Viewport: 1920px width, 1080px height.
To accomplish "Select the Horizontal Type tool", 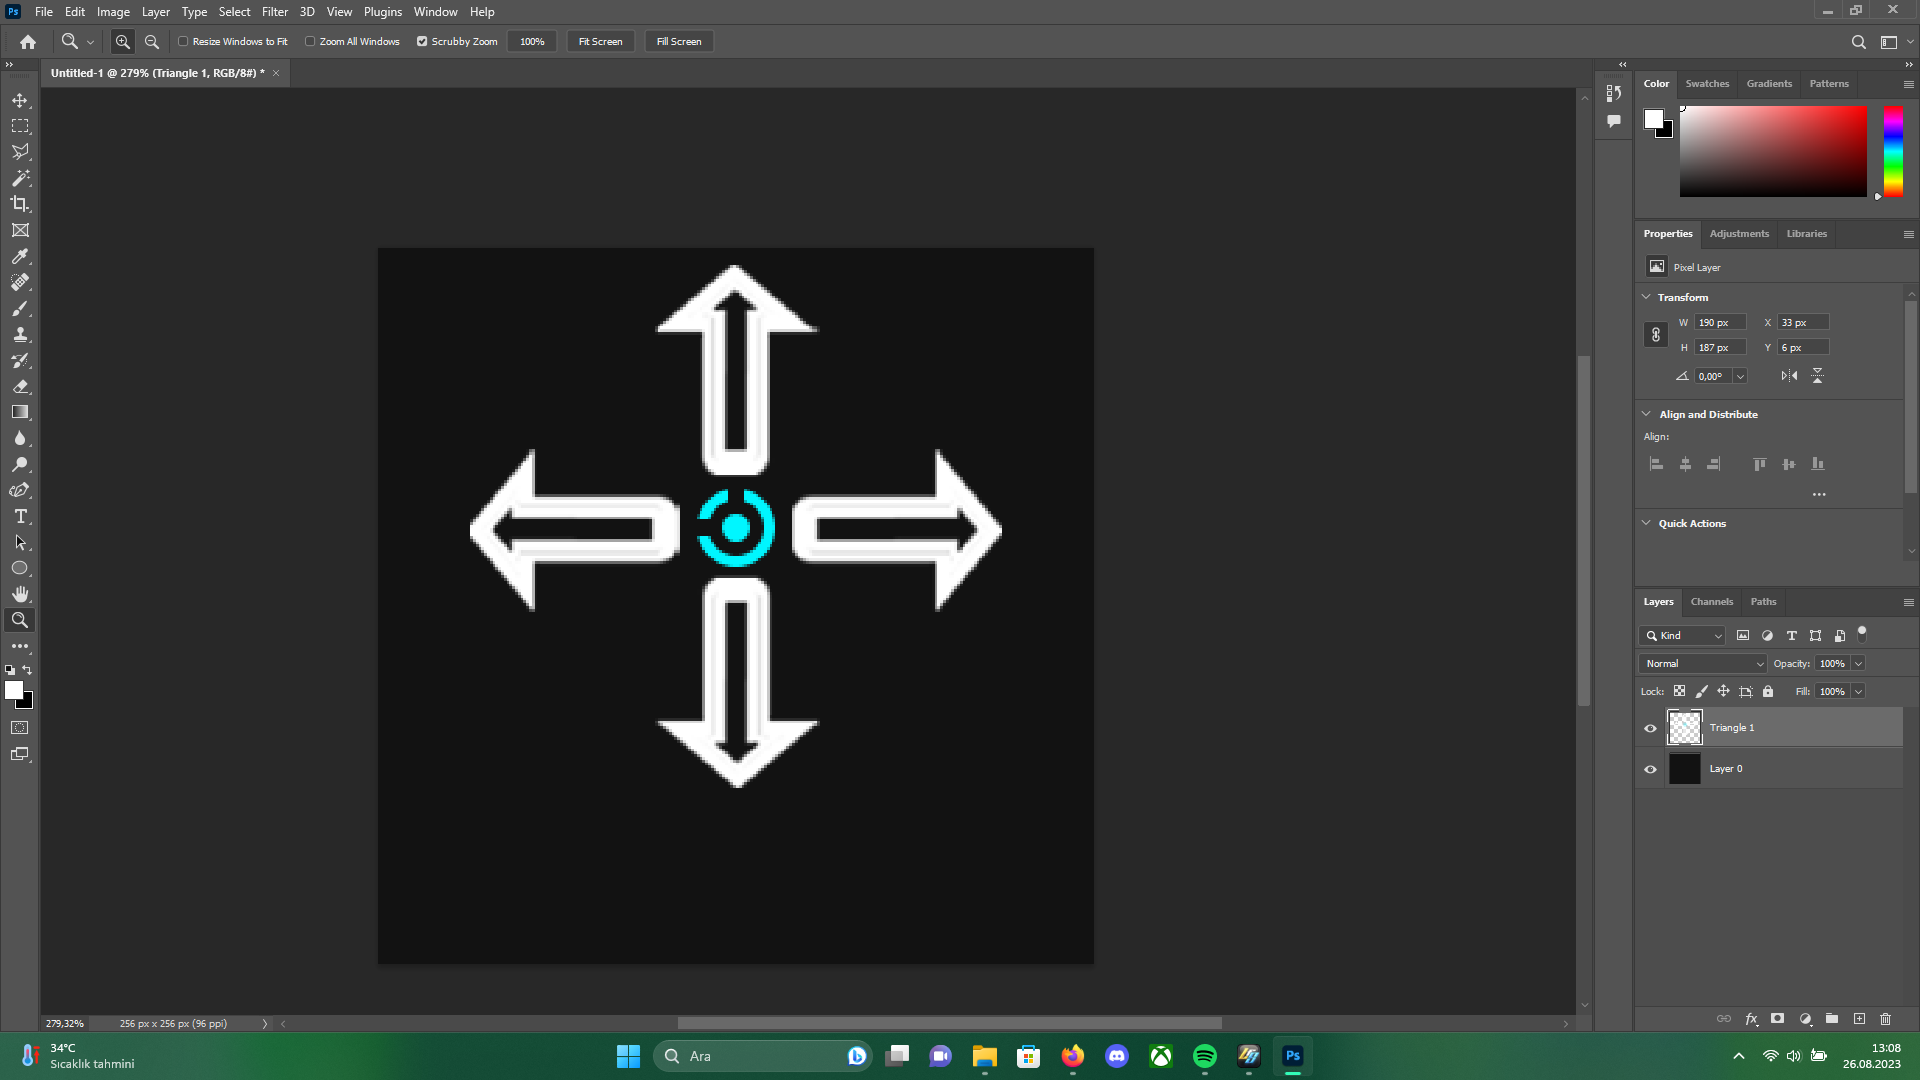I will pos(20,516).
